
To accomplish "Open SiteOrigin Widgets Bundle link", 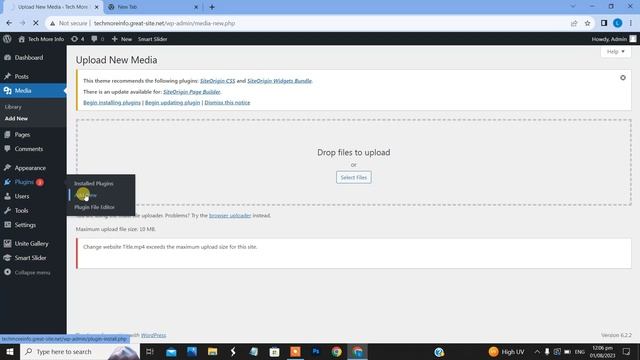I will click(x=280, y=81).
